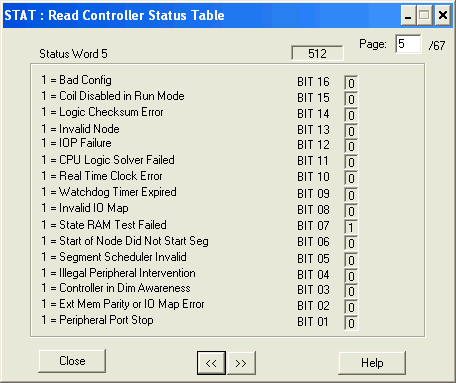Select the text 'Peripheral Port Stop'

coord(106,320)
